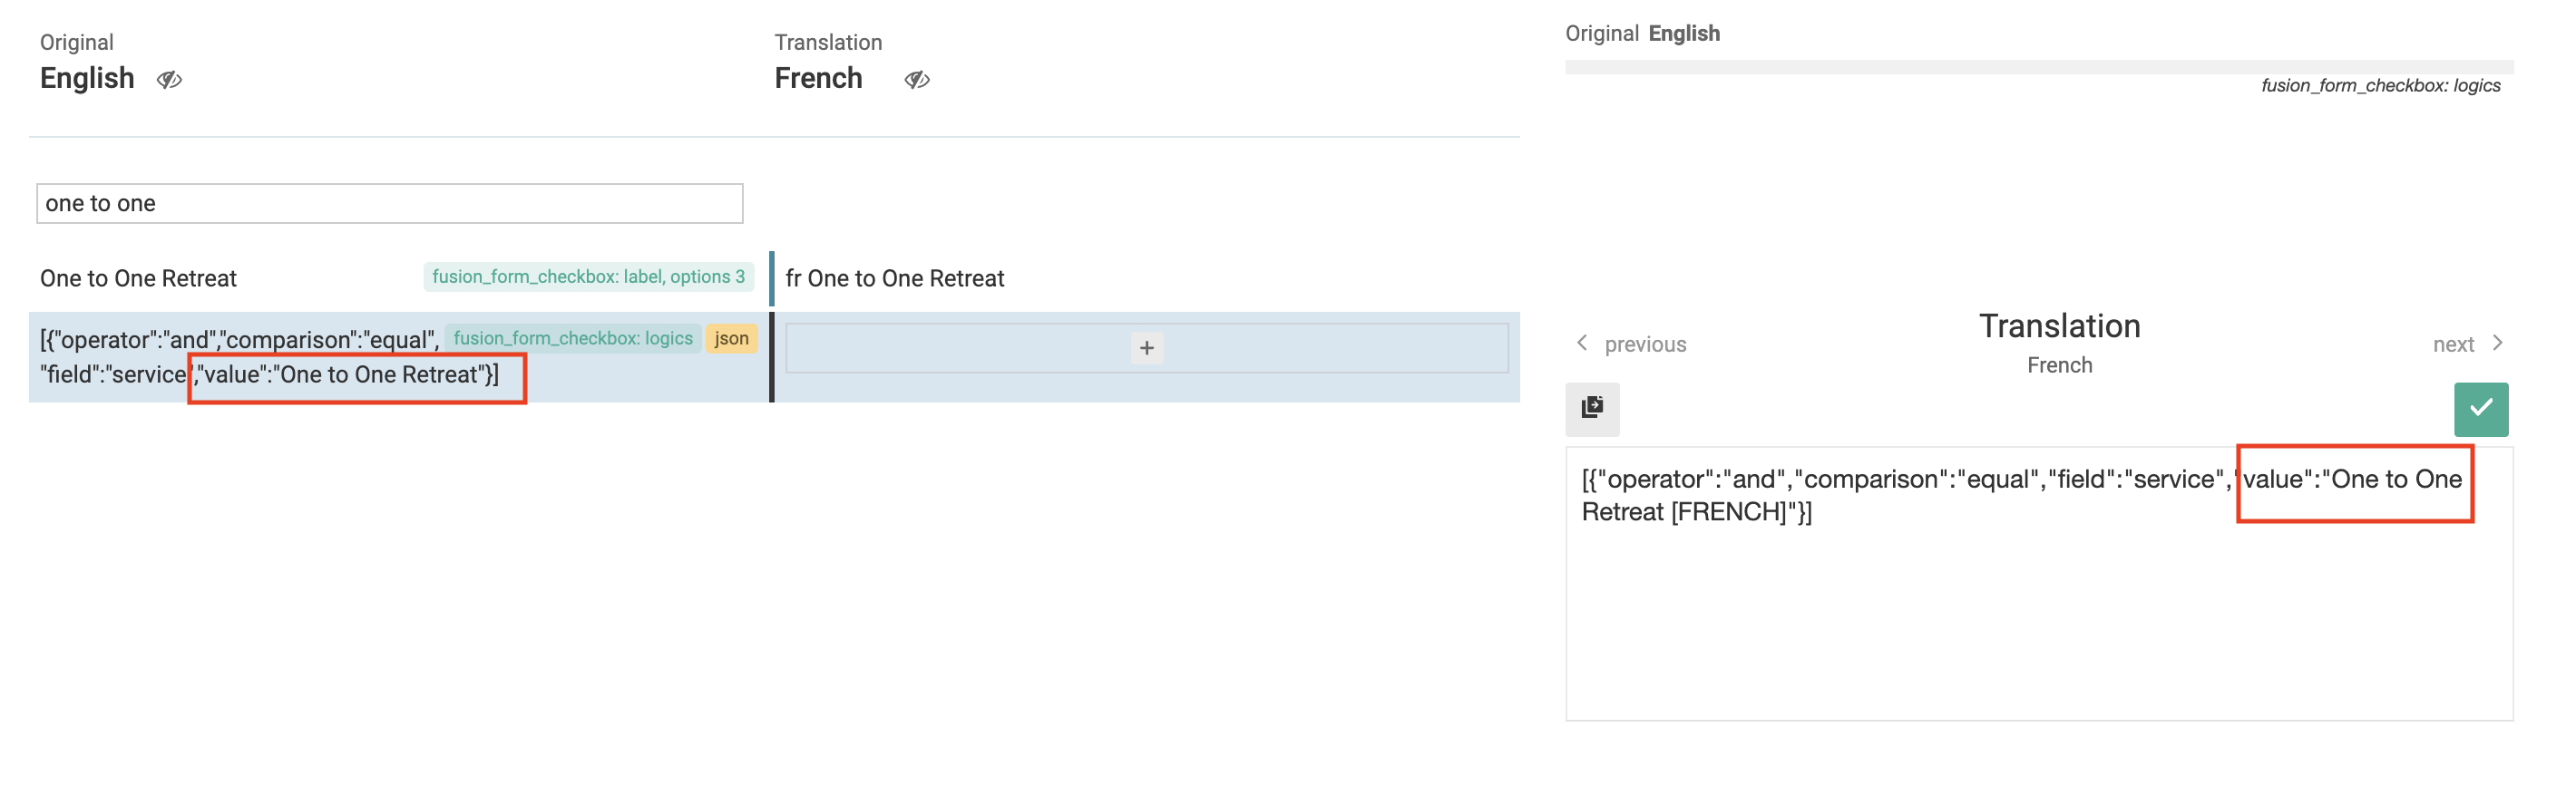The height and width of the screenshot is (805, 2576).
Task: Click the yellow json badge
Action: coord(731,338)
